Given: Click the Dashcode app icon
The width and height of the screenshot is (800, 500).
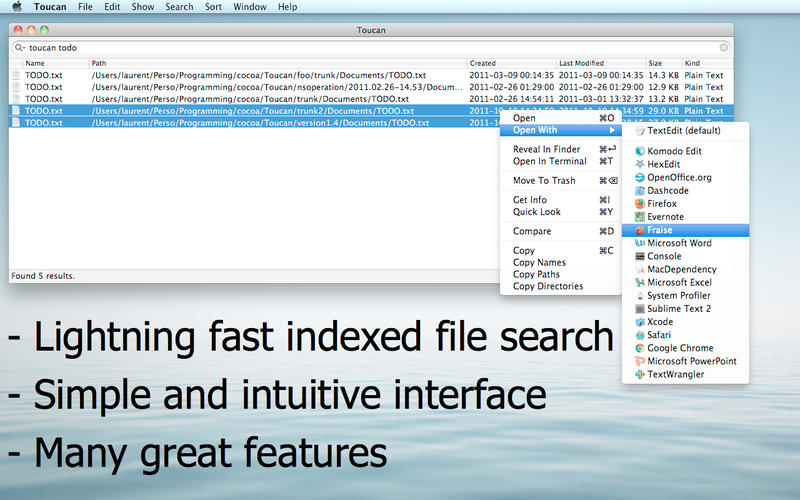Looking at the screenshot, I should pos(640,191).
